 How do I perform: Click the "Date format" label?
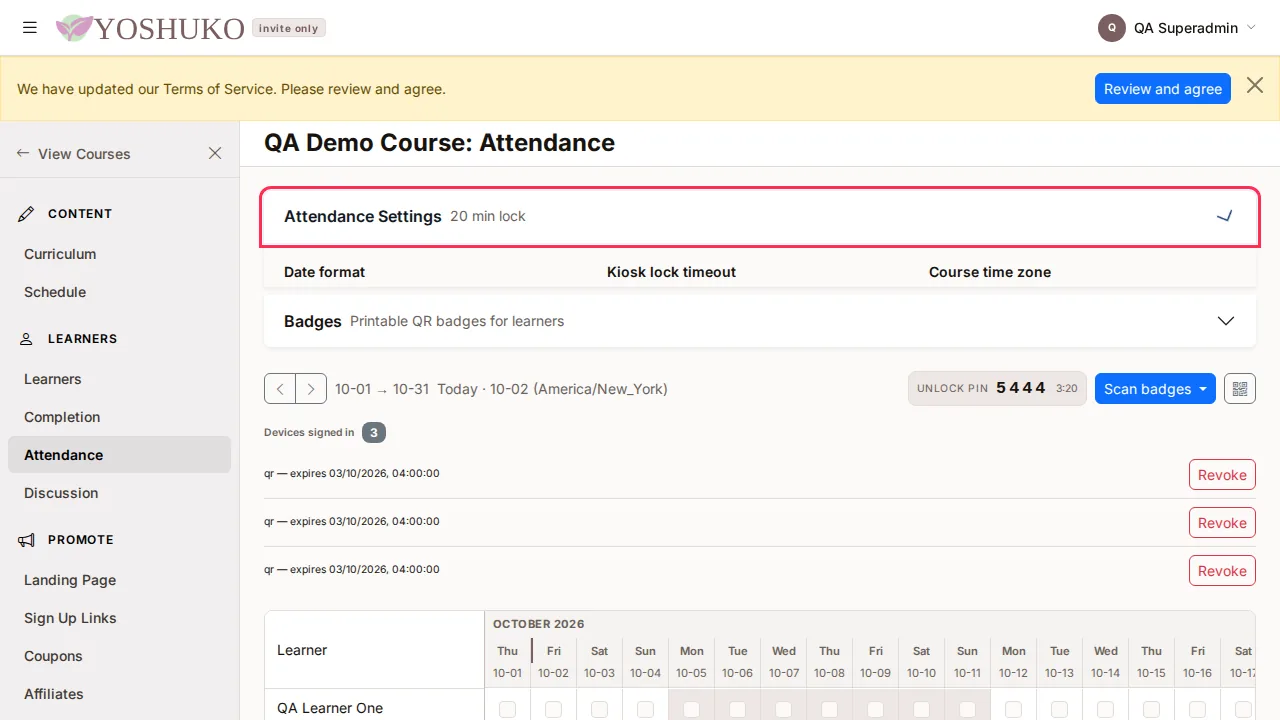click(324, 272)
